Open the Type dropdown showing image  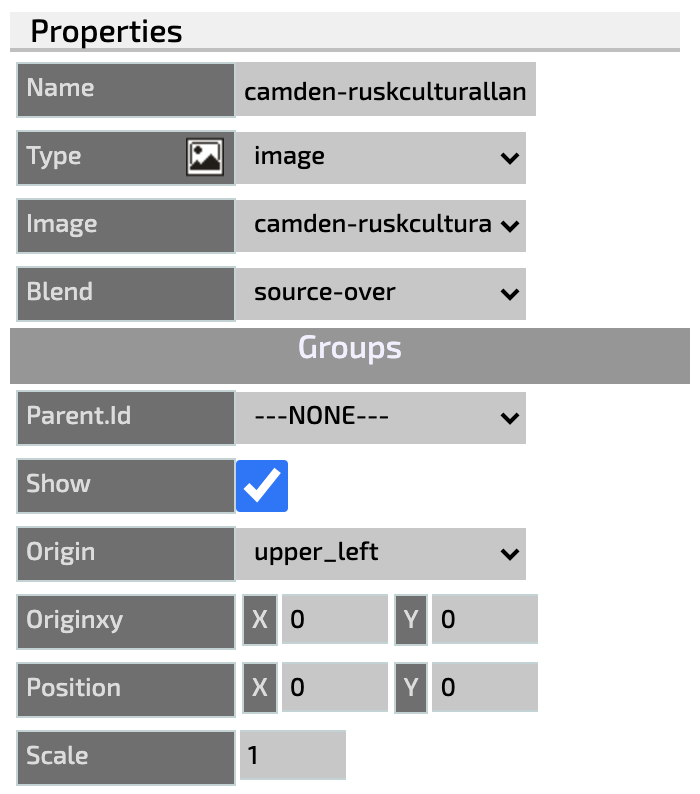(x=381, y=157)
